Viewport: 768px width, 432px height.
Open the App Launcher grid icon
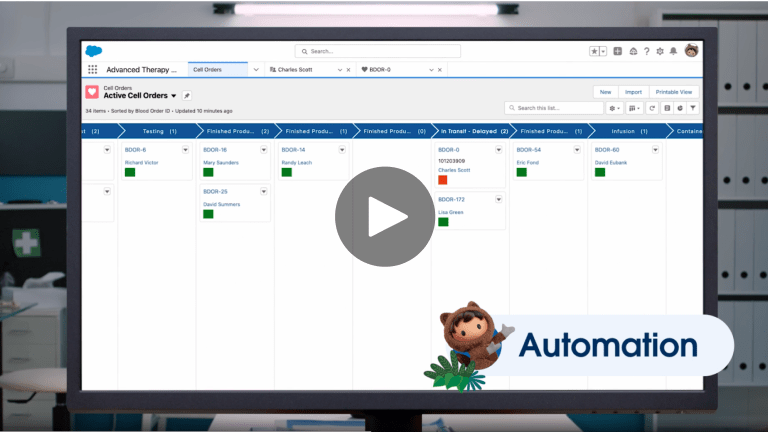point(93,70)
